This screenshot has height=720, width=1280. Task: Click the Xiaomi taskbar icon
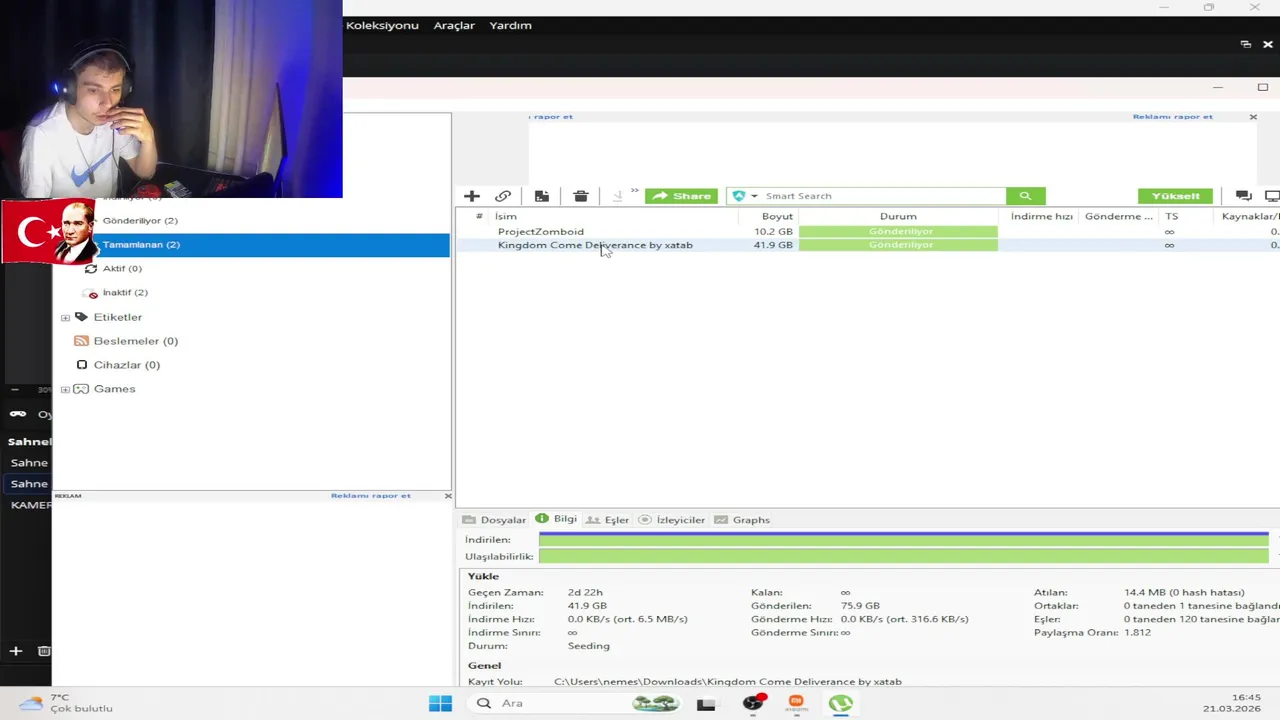pos(796,703)
